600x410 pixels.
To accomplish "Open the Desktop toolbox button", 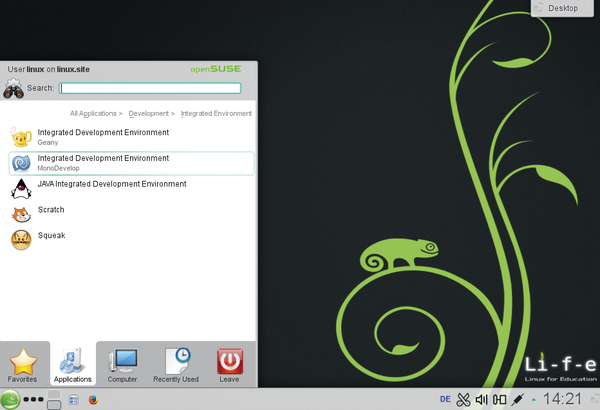I will point(562,8).
